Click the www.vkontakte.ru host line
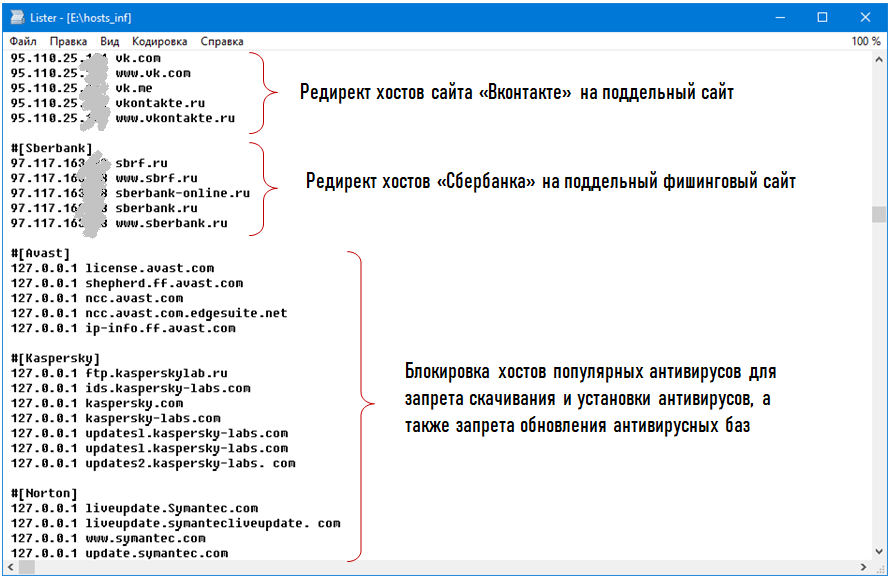 coord(123,118)
